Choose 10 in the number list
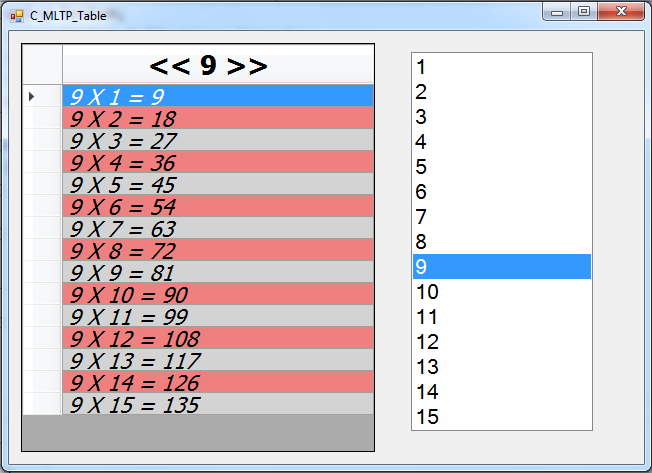 502,291
